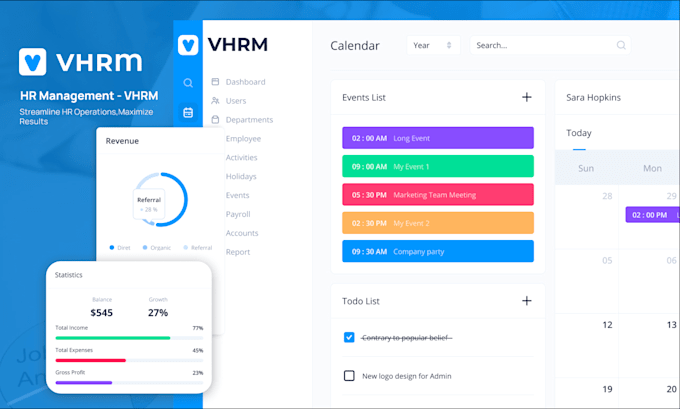Open the Year view dropdown
This screenshot has height=409, width=680.
click(x=433, y=45)
